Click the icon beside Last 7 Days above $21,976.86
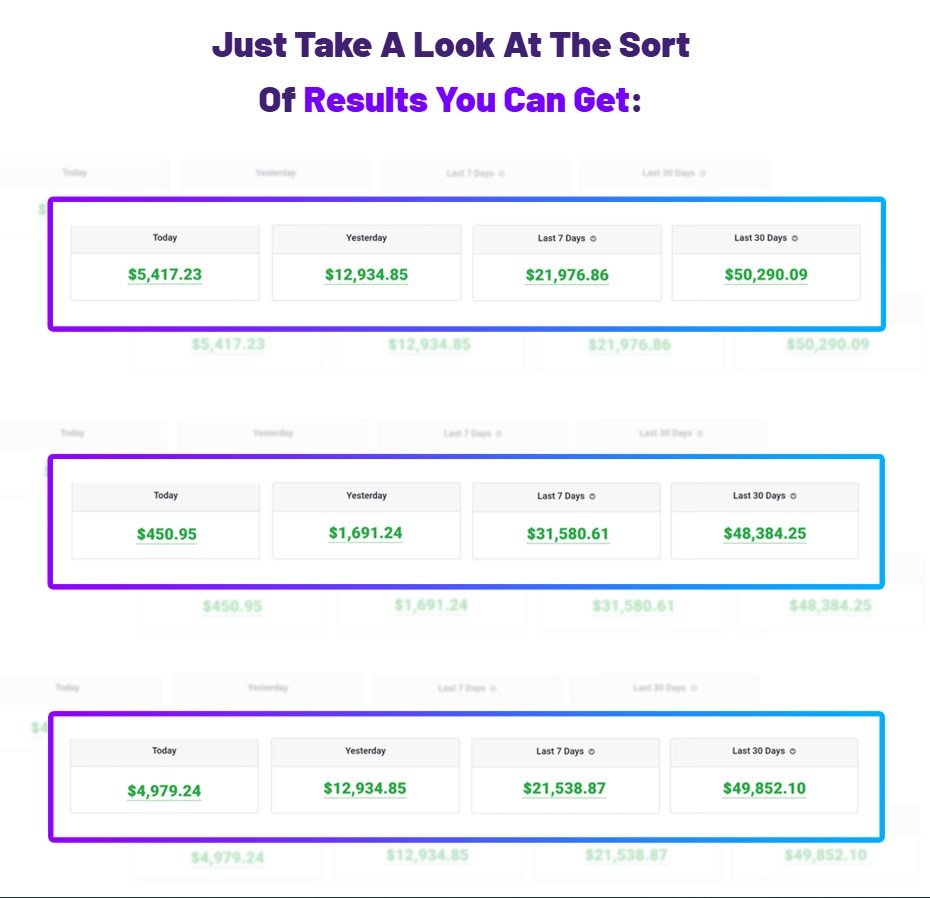The height and width of the screenshot is (898, 930). 593,239
